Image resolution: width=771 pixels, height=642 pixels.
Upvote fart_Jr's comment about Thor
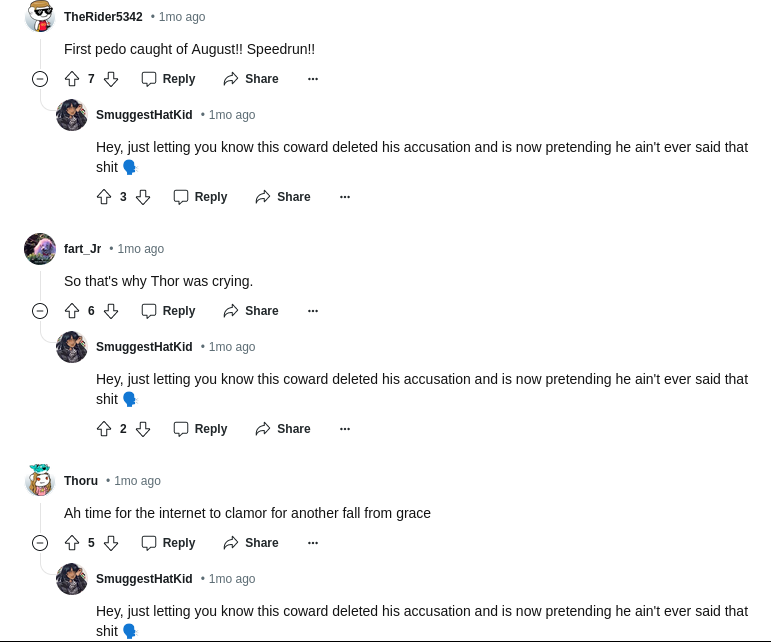72,311
